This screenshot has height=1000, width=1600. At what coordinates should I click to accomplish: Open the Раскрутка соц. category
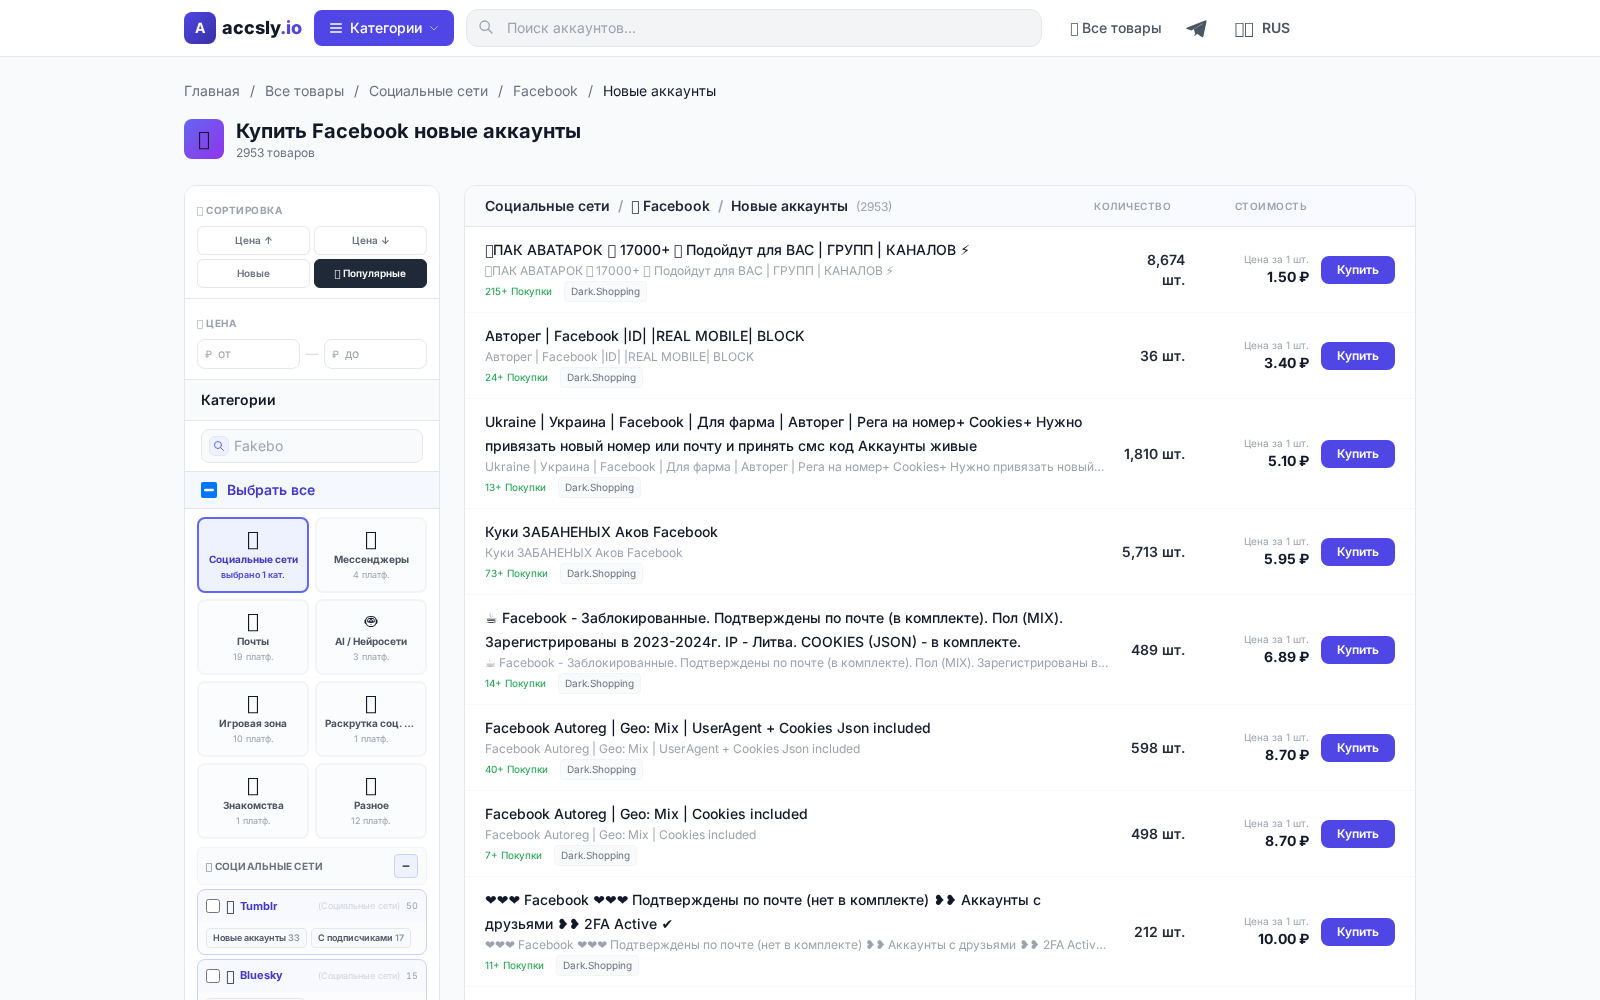(371, 719)
